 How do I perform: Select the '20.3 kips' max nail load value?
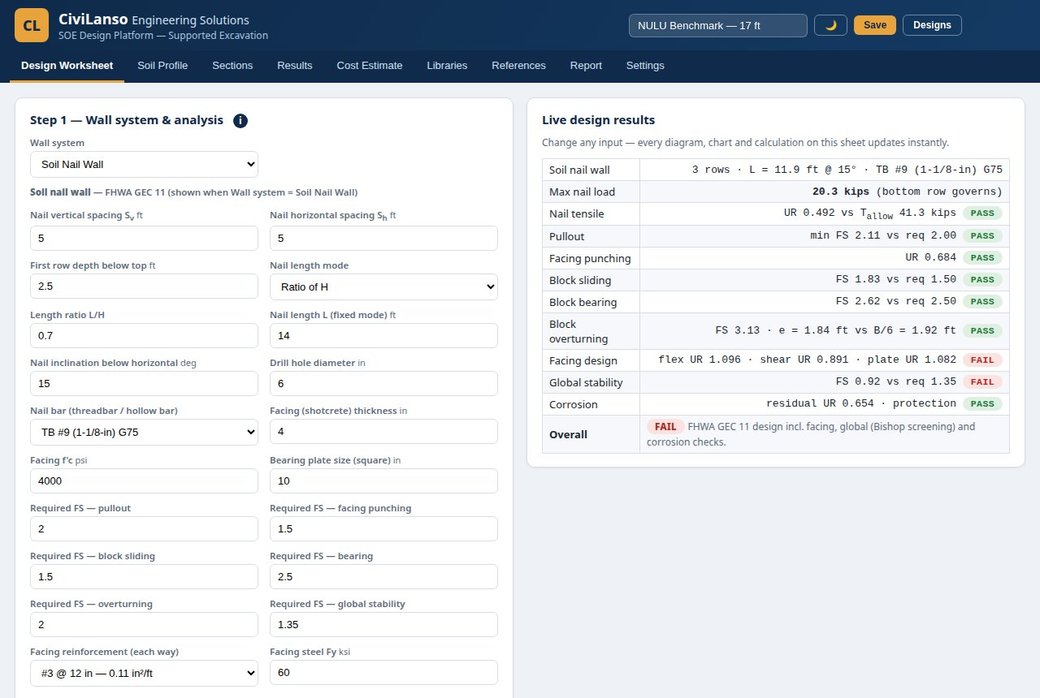[840, 191]
